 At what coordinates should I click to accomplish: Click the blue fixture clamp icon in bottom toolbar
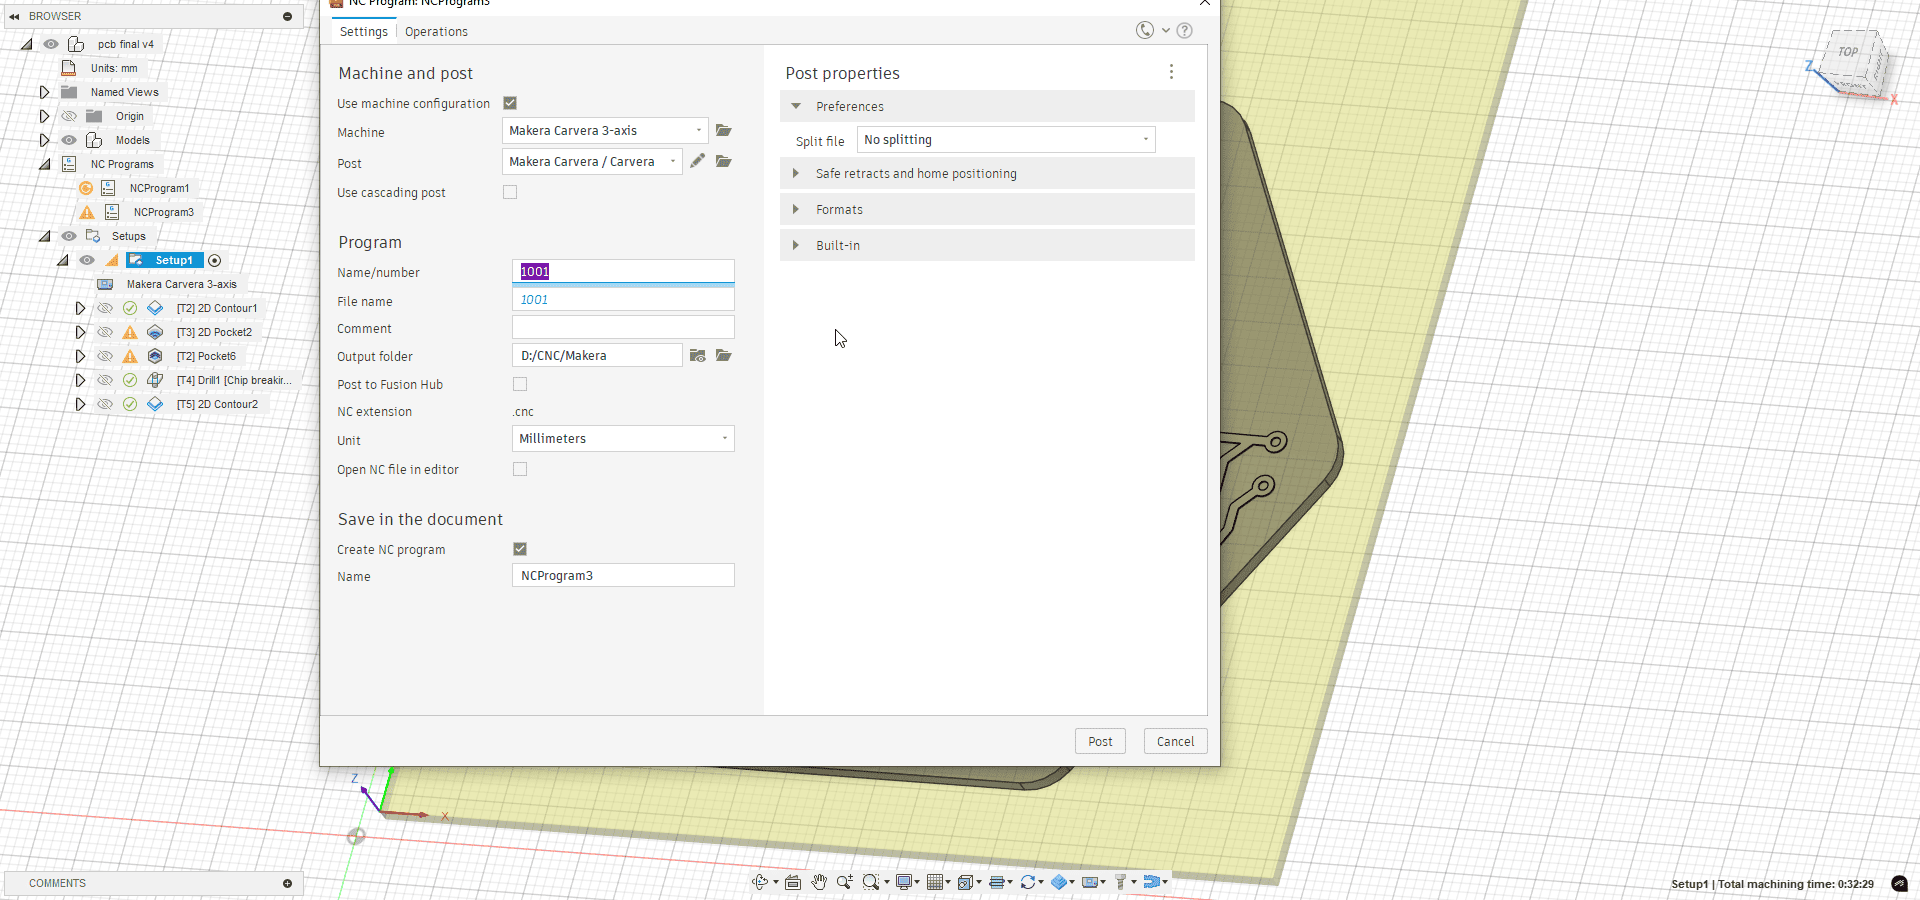pos(1152,882)
